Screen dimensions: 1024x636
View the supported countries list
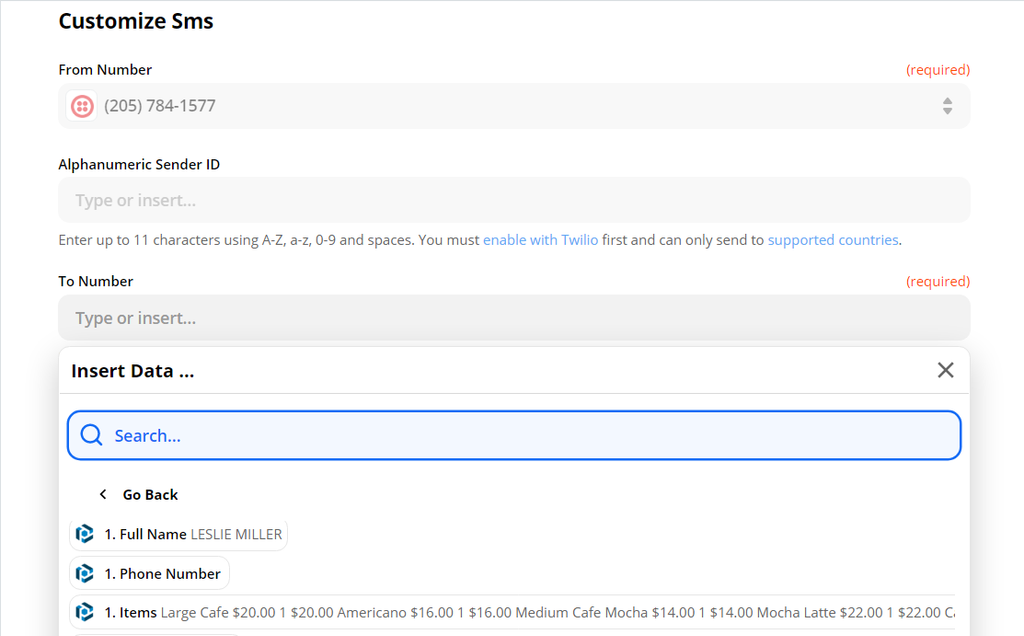click(x=833, y=240)
